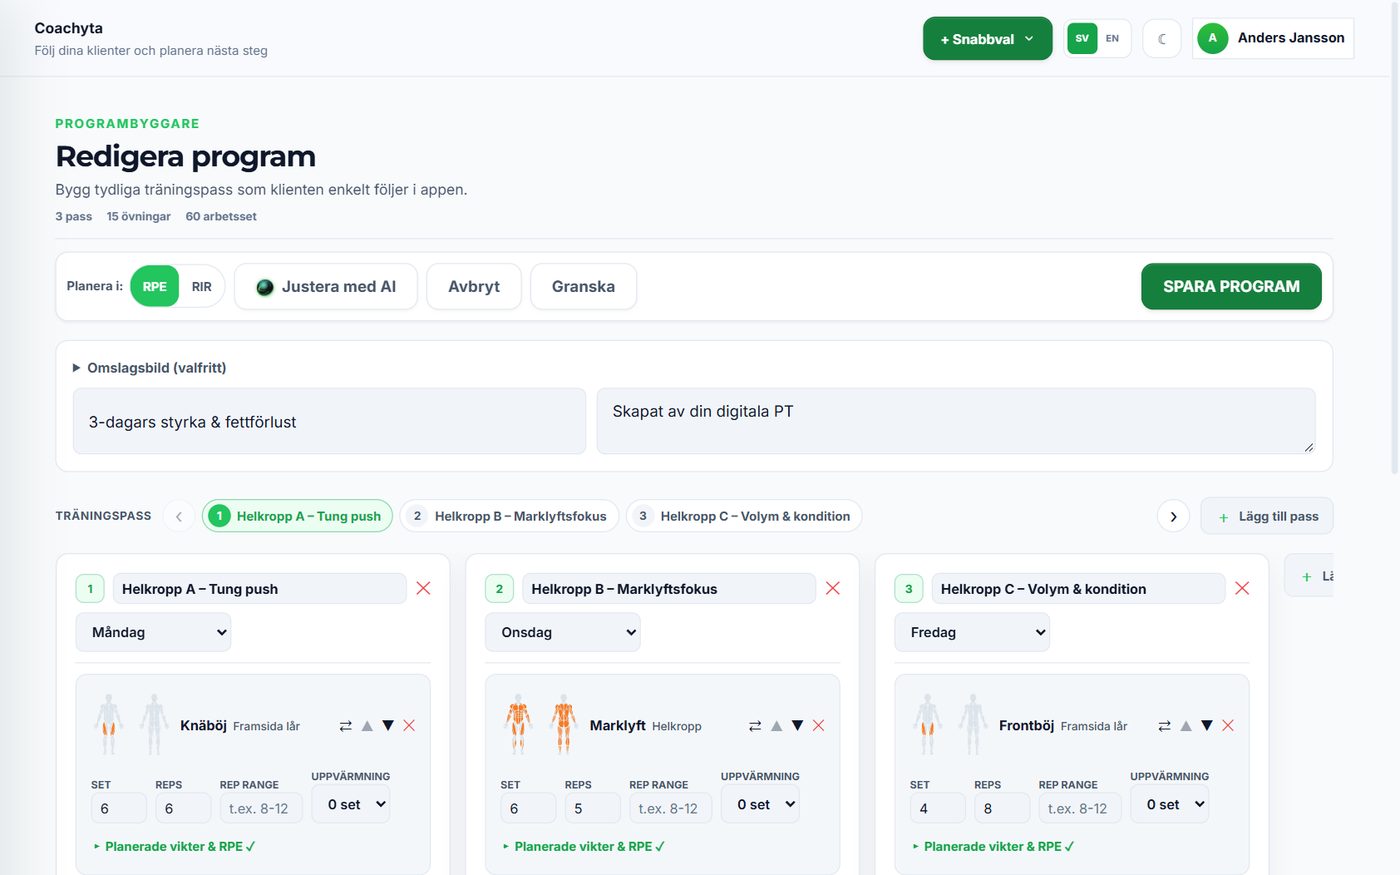This screenshot has width=1400, height=875.
Task: Click the Marklyft muscle map figure
Action: click(x=541, y=725)
